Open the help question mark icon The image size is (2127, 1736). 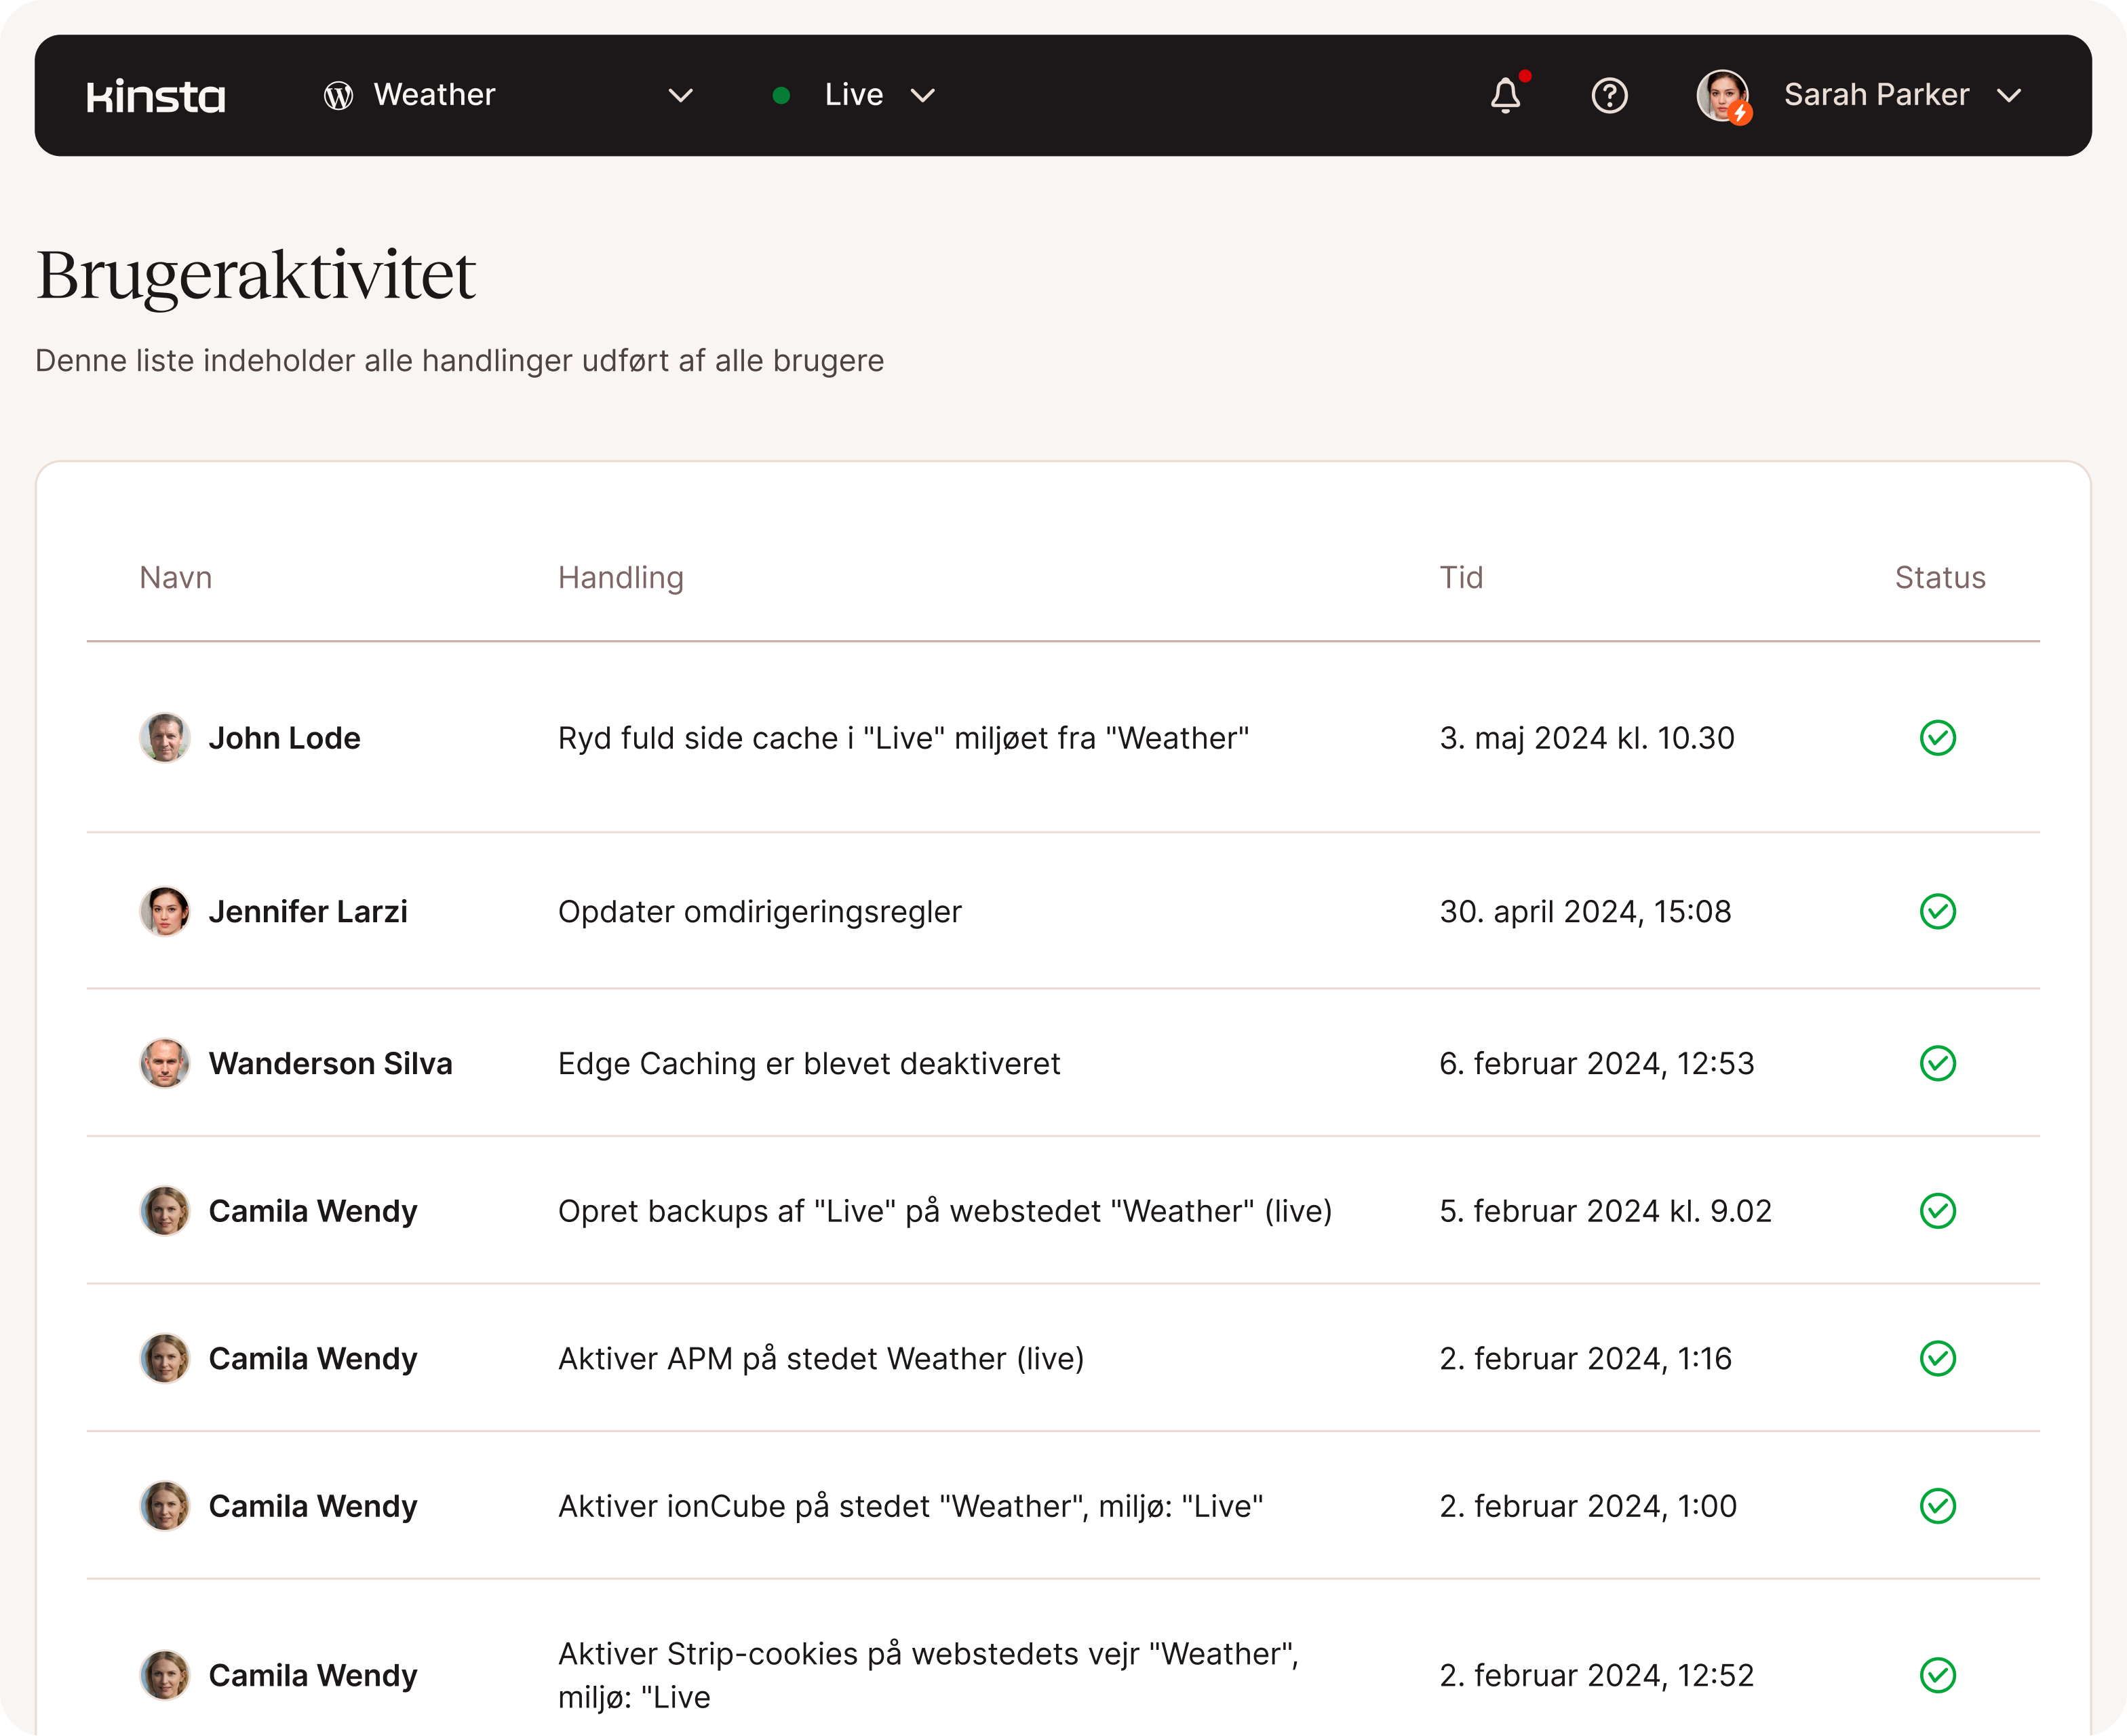click(1609, 96)
